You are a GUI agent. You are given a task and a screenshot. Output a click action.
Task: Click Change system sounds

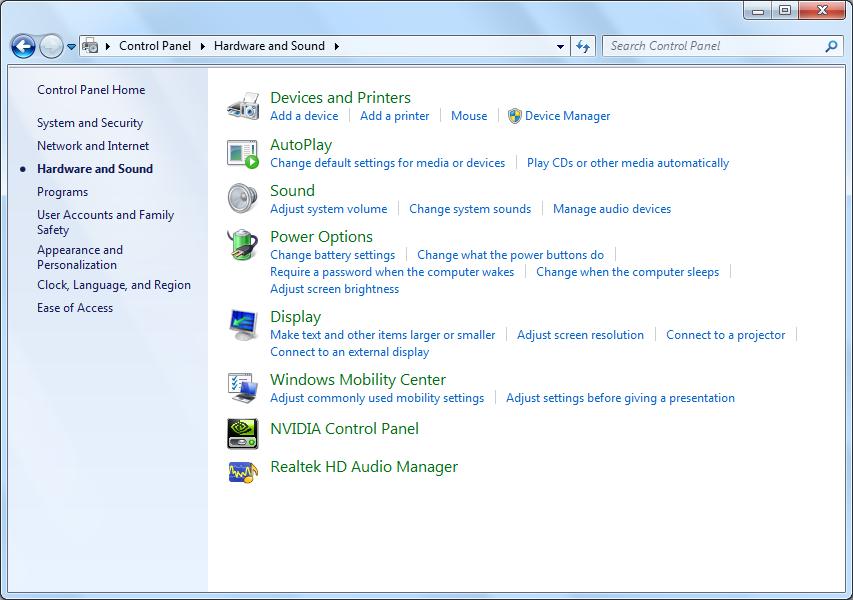tap(470, 209)
